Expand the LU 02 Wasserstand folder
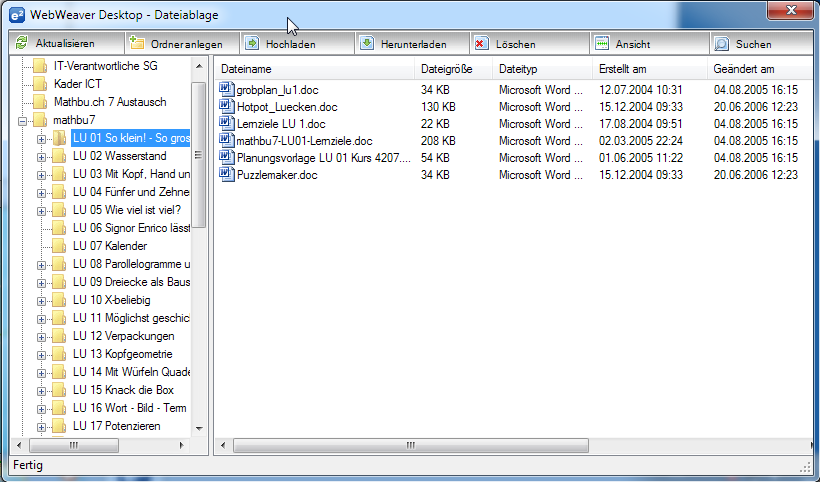This screenshot has height=482, width=820. click(x=42, y=156)
